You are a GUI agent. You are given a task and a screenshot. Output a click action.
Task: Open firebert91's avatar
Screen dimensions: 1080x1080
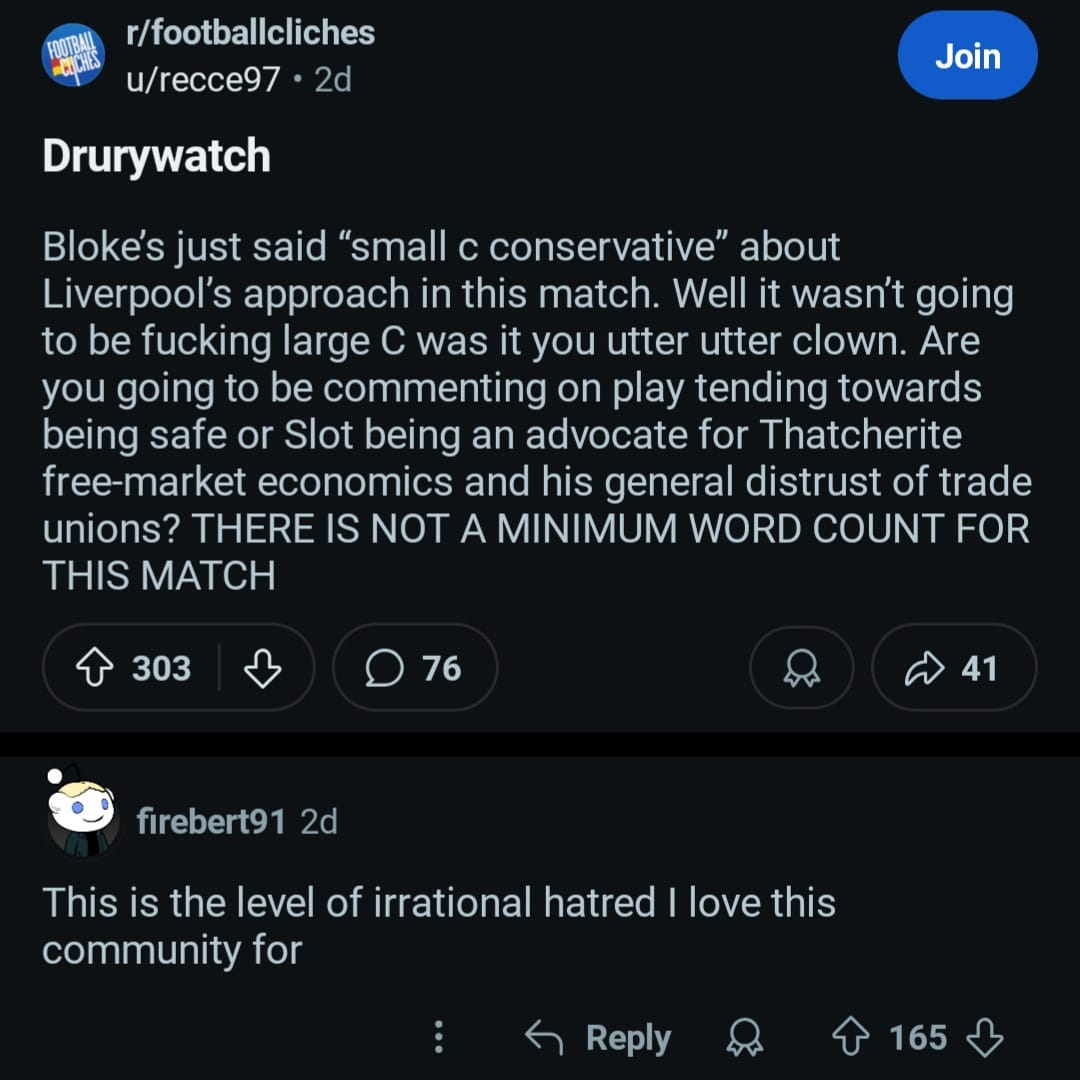(84, 819)
